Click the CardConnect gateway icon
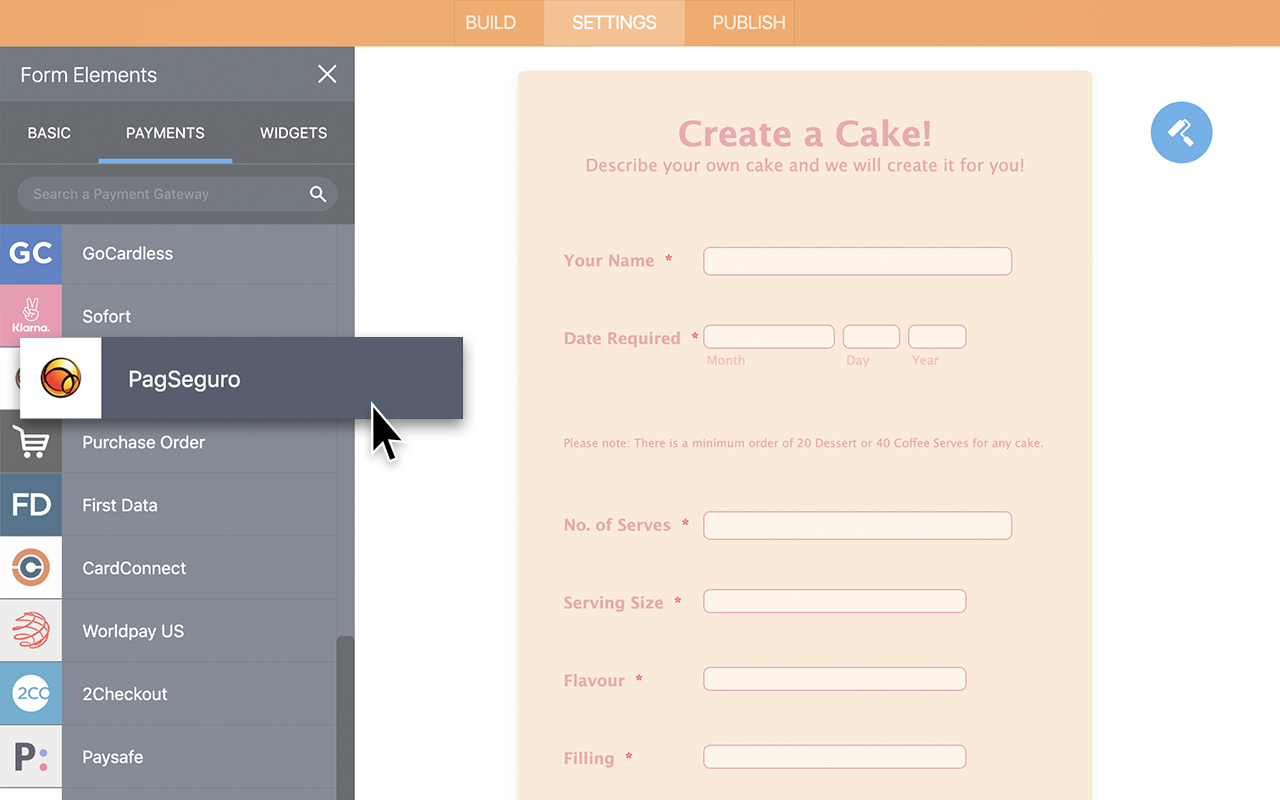1280x800 pixels. click(x=30, y=568)
